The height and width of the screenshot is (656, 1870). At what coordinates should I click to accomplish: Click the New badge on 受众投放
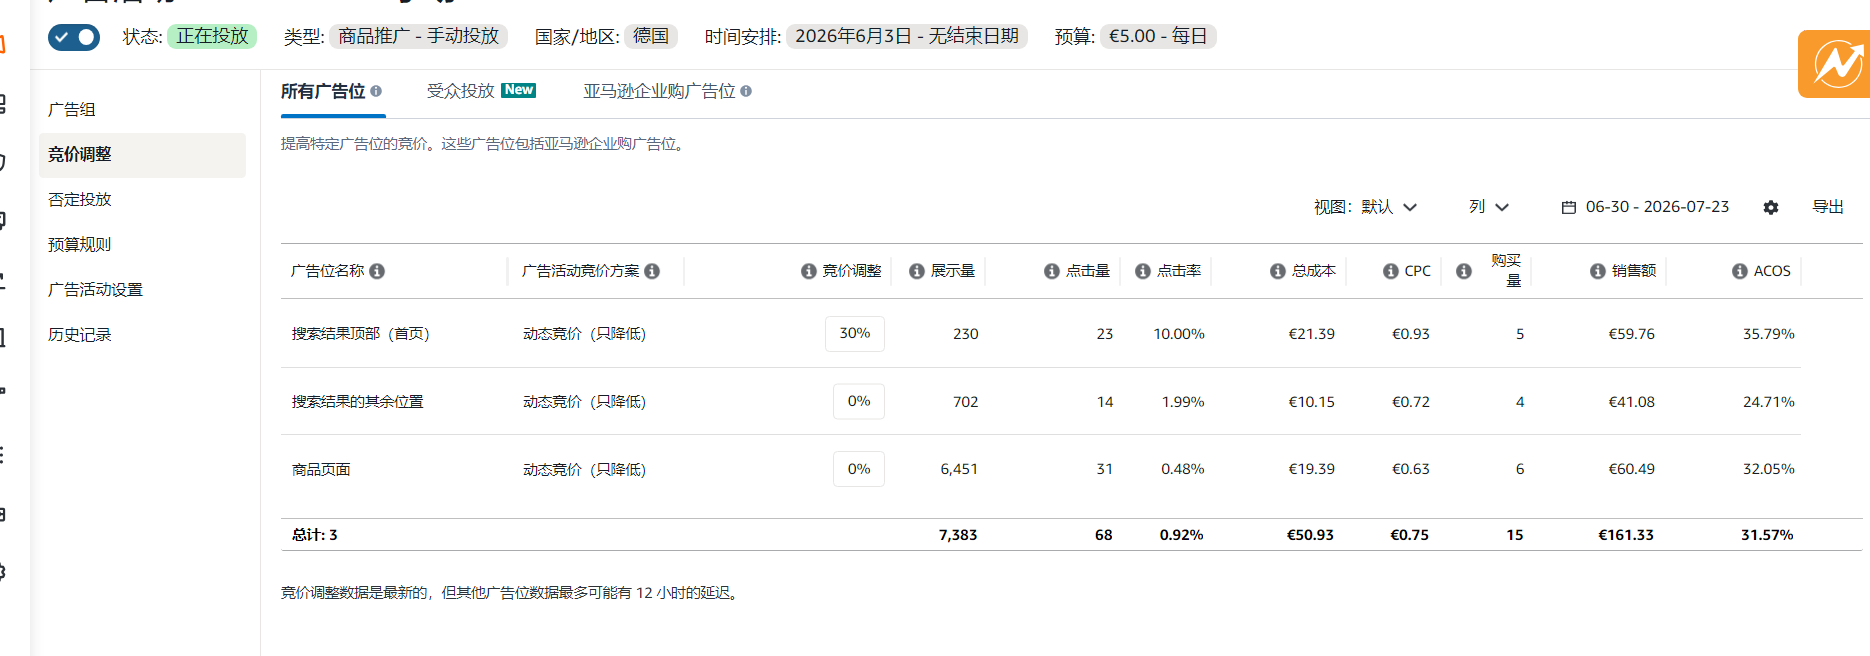click(x=518, y=90)
